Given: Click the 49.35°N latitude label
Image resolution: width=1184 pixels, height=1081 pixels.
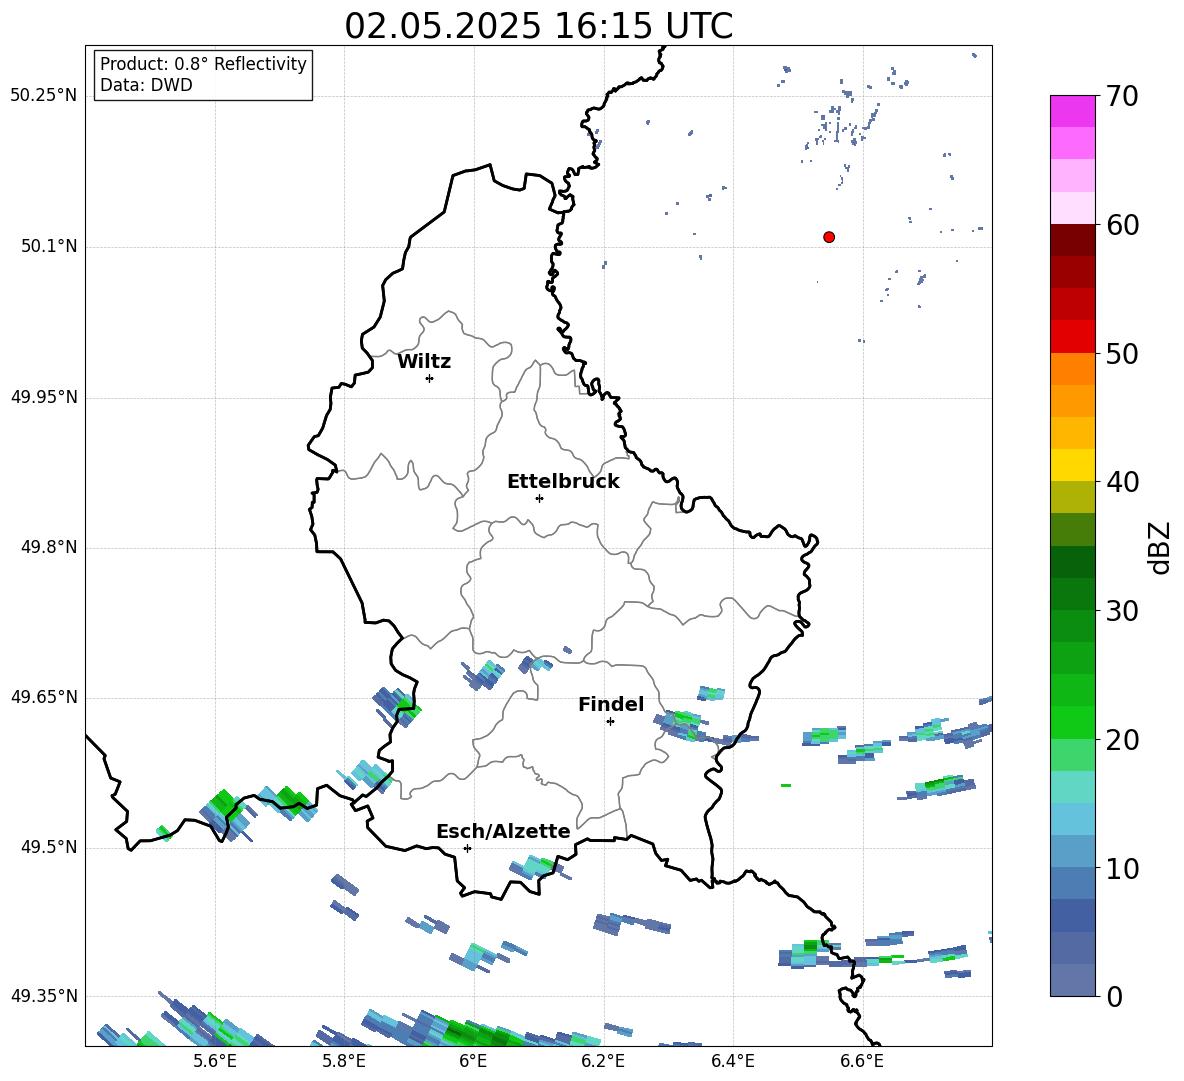Looking at the screenshot, I should (x=43, y=996).
